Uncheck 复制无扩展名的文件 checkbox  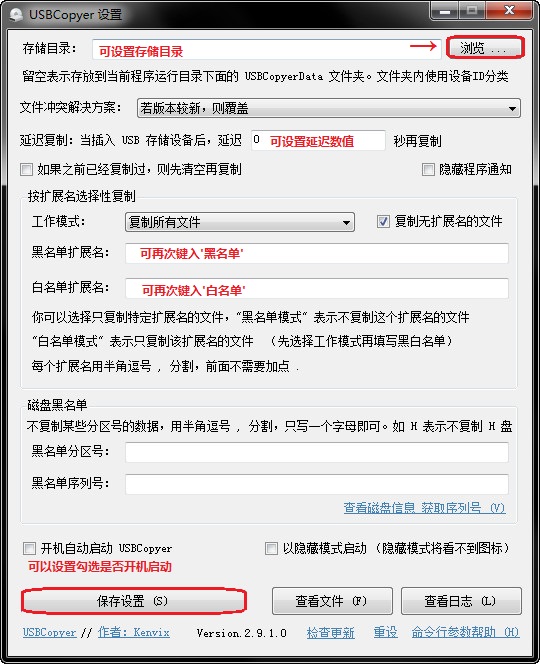click(383, 221)
